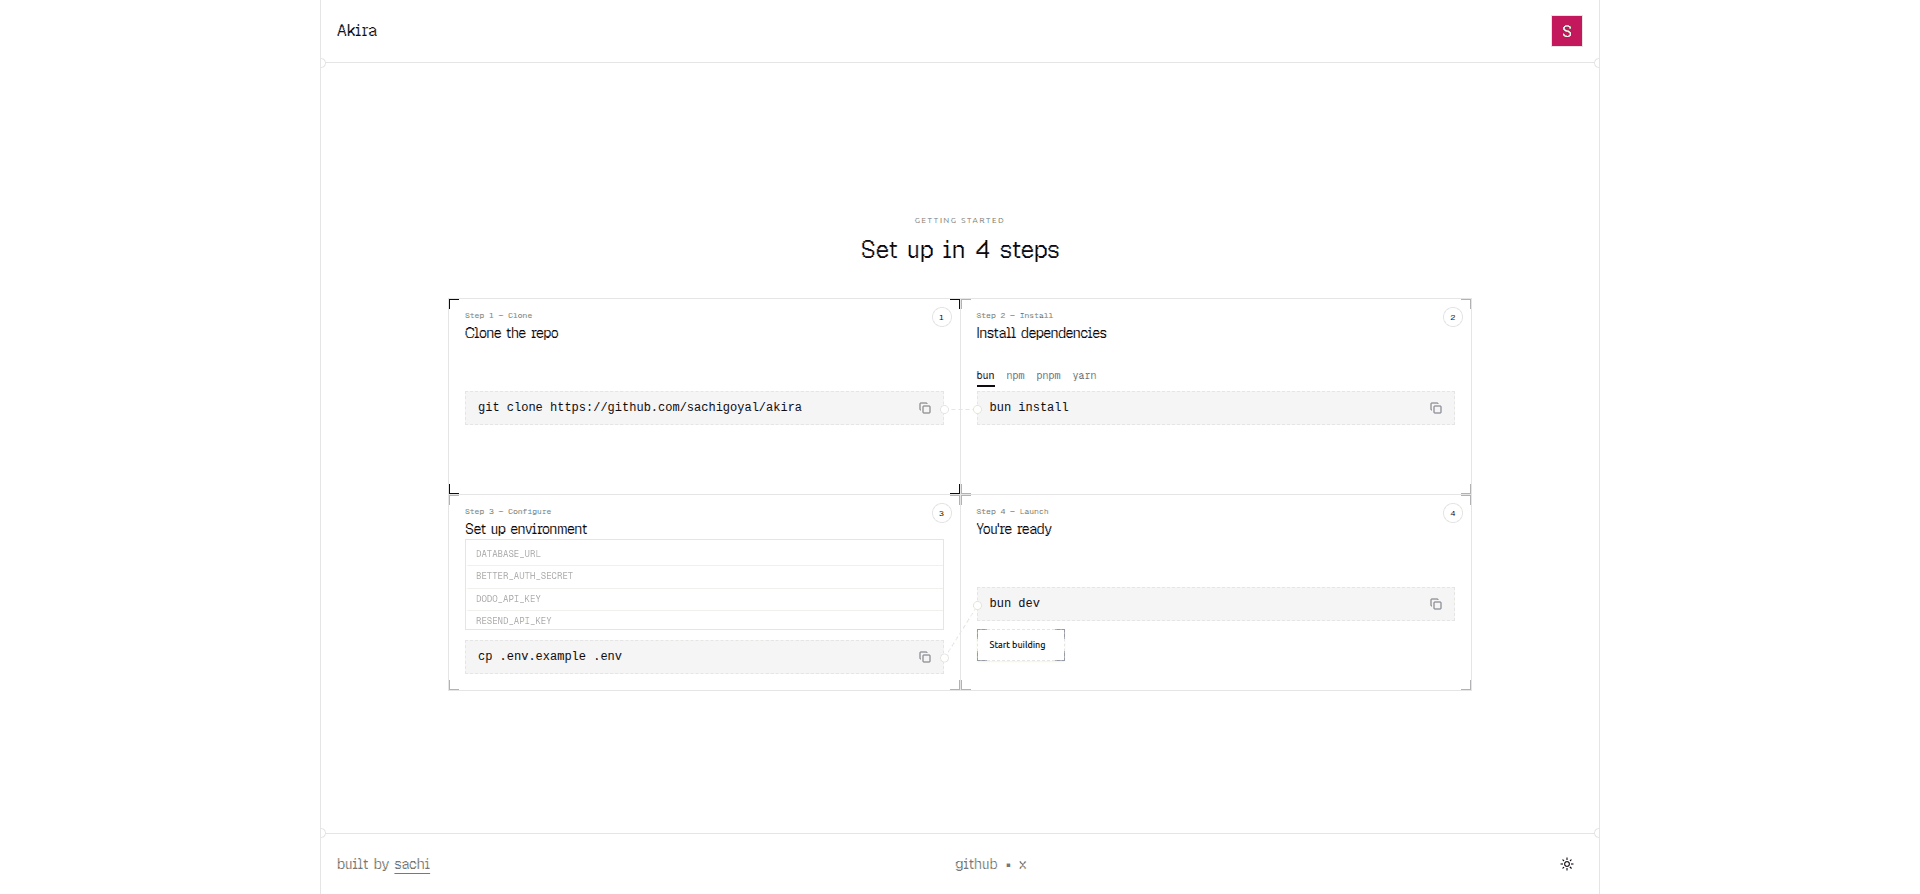Toggle the light/dark theme sun icon
Viewport: 1920px width, 894px height.
[x=1566, y=864]
